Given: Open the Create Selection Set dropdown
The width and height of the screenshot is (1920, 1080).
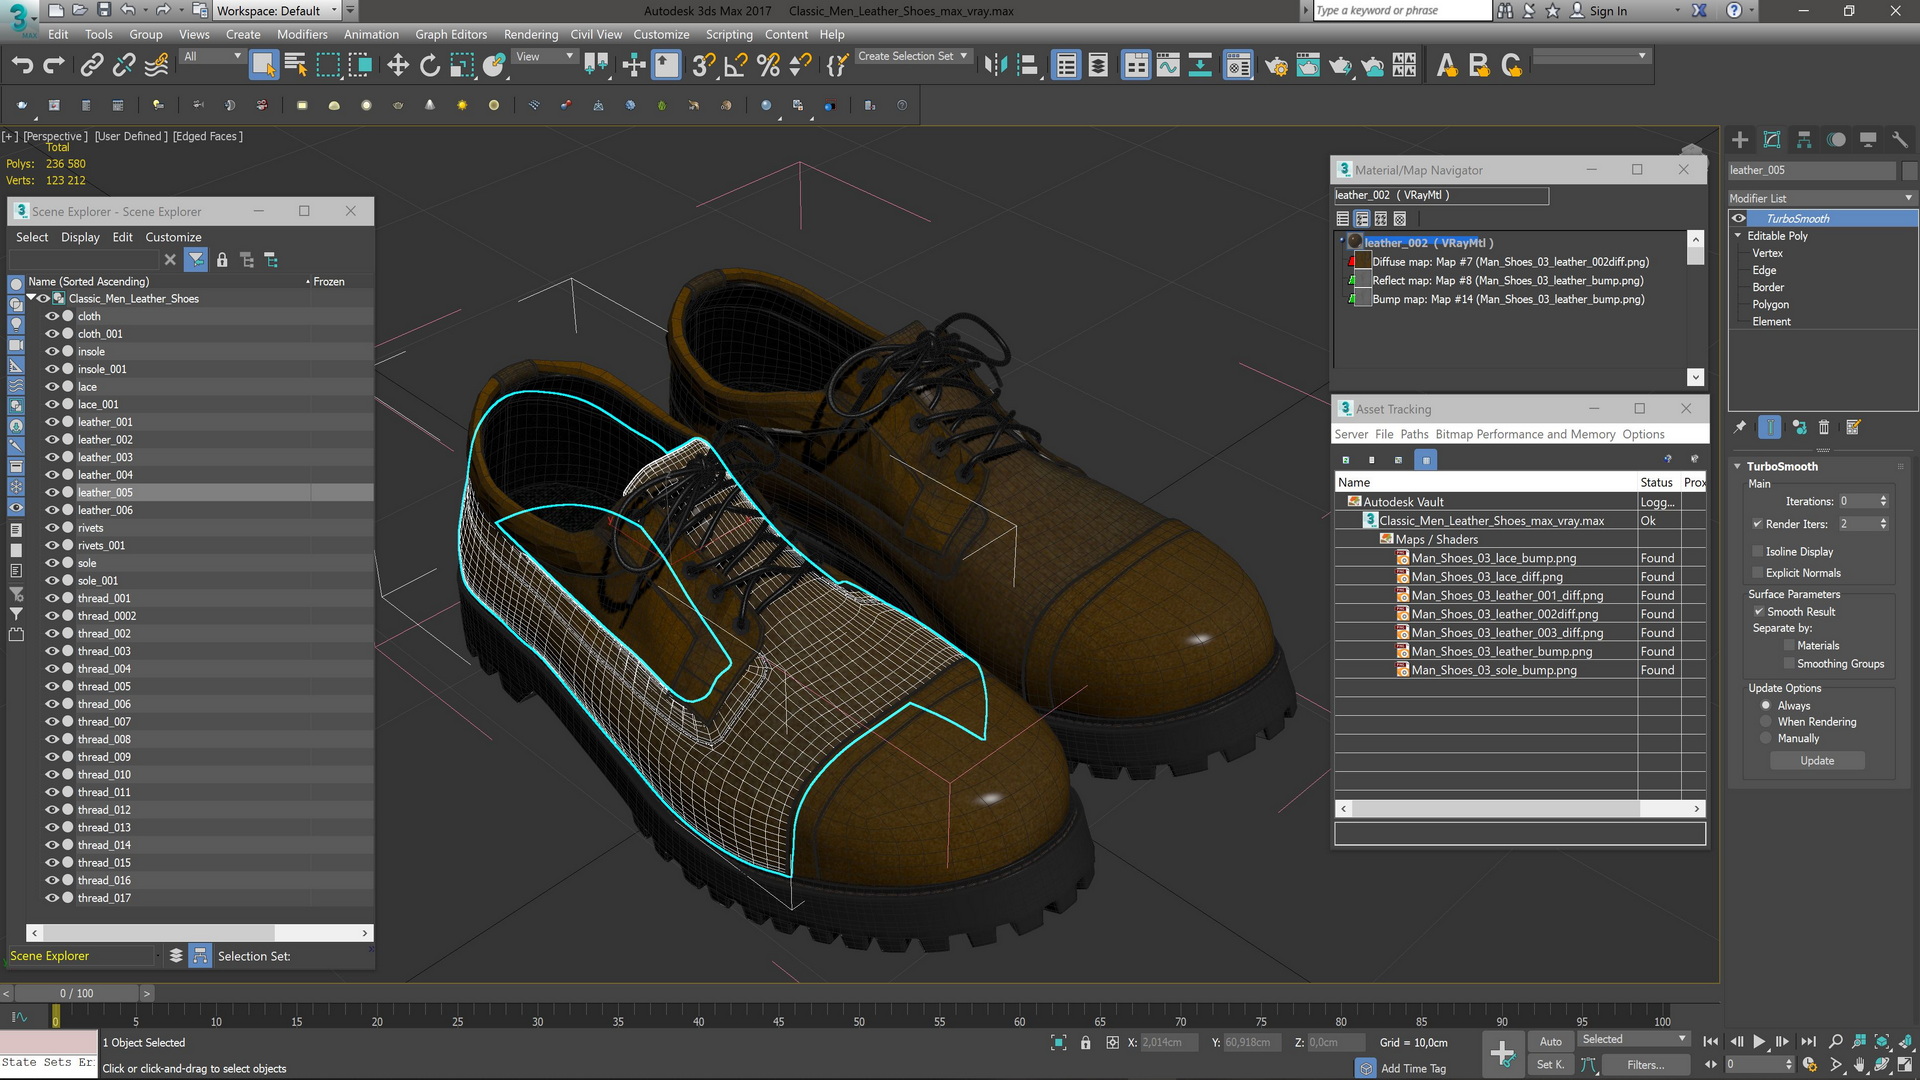Looking at the screenshot, I should coord(912,57).
